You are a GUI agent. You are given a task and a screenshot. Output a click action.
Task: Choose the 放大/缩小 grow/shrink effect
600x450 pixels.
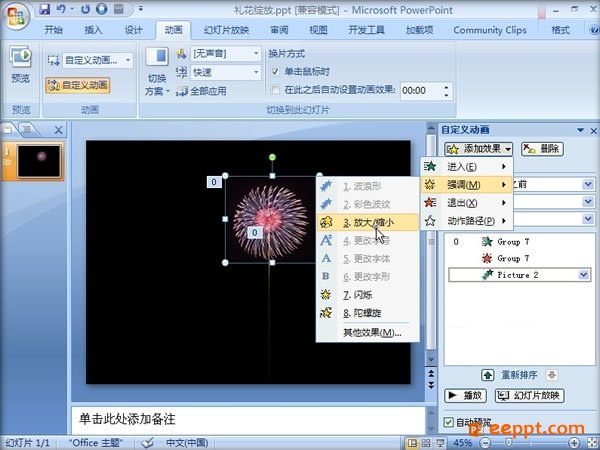coord(367,222)
